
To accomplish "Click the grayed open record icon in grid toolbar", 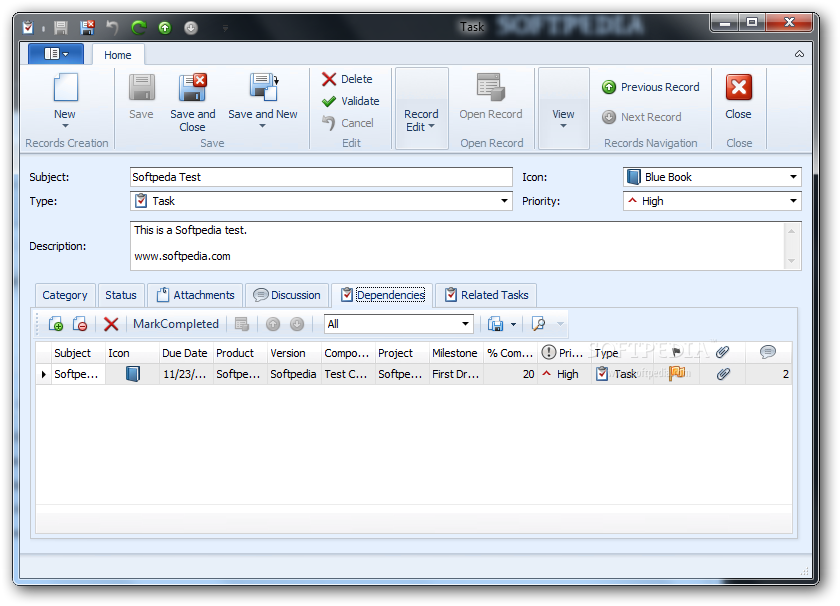I will tap(242, 324).
